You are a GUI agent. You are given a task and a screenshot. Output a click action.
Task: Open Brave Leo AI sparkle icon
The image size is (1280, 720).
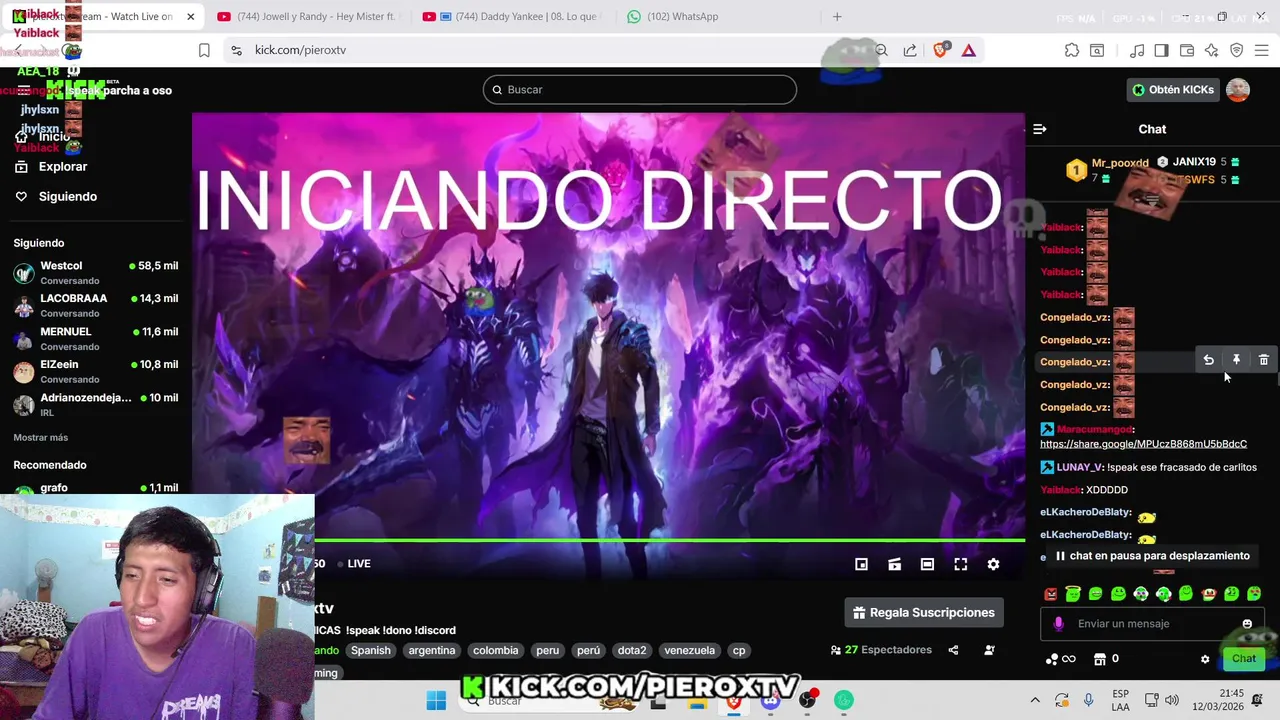pyautogui.click(x=1211, y=50)
